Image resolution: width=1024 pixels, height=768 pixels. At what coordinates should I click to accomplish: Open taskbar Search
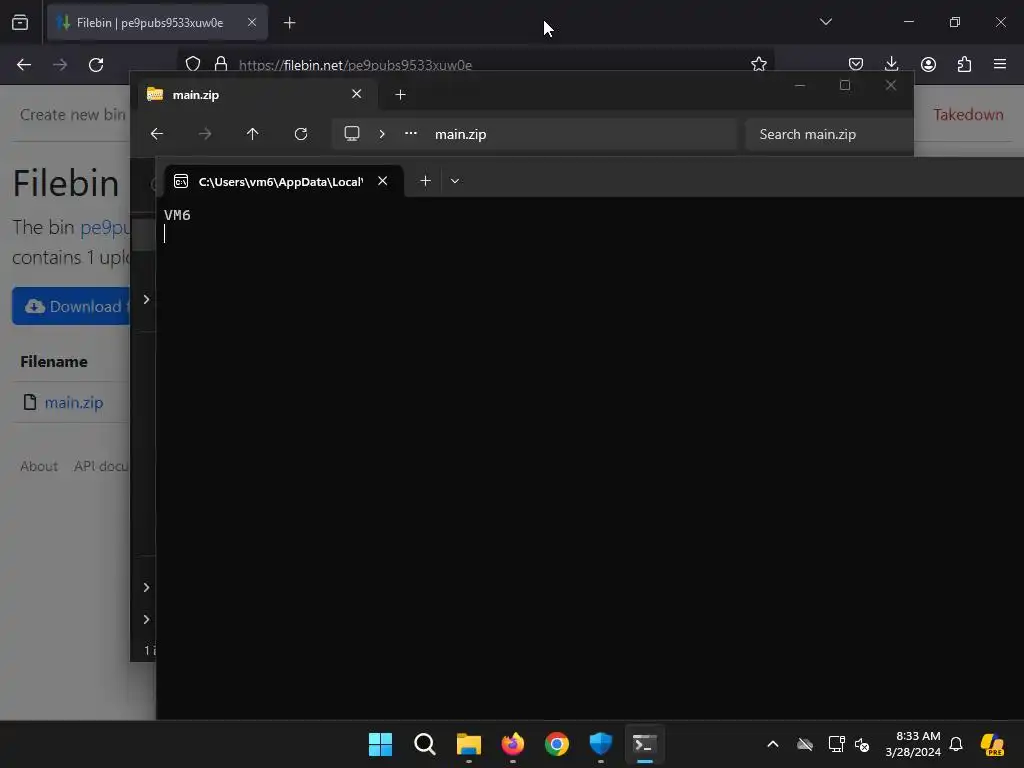[x=424, y=744]
